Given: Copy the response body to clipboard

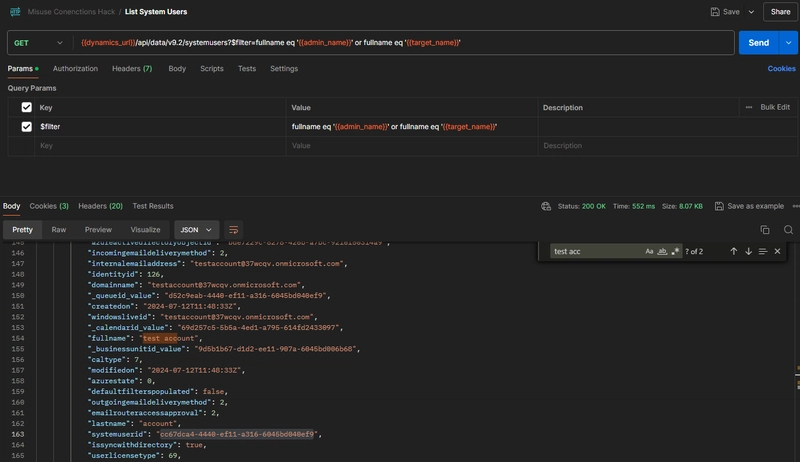Looking at the screenshot, I should point(765,229).
